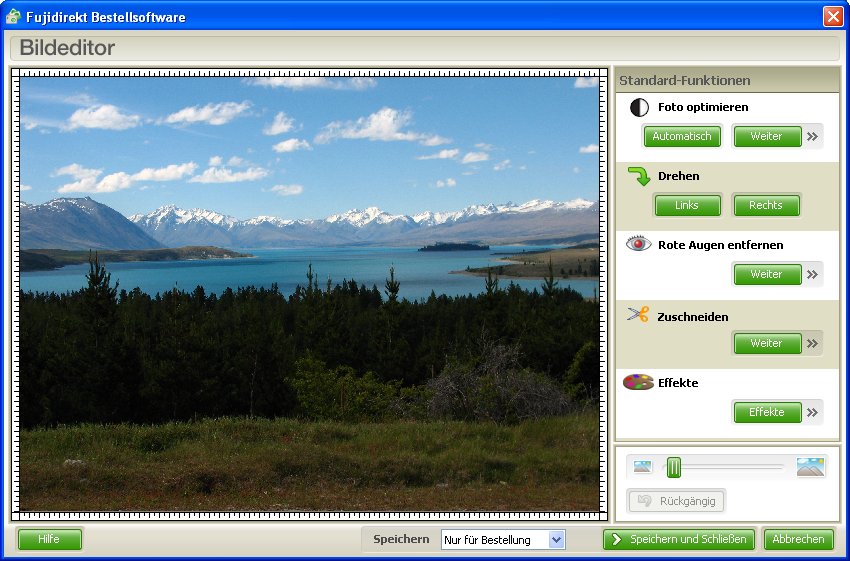
Task: Click the green Drehen rotate arrow icon
Action: [x=639, y=176]
